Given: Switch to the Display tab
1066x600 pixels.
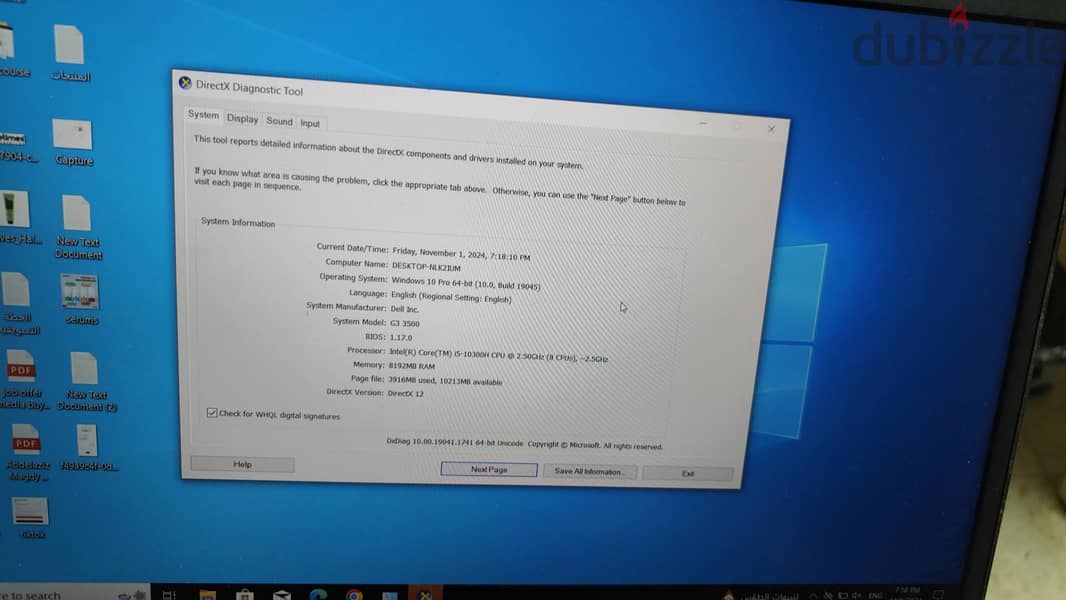Looking at the screenshot, I should pyautogui.click(x=243, y=119).
